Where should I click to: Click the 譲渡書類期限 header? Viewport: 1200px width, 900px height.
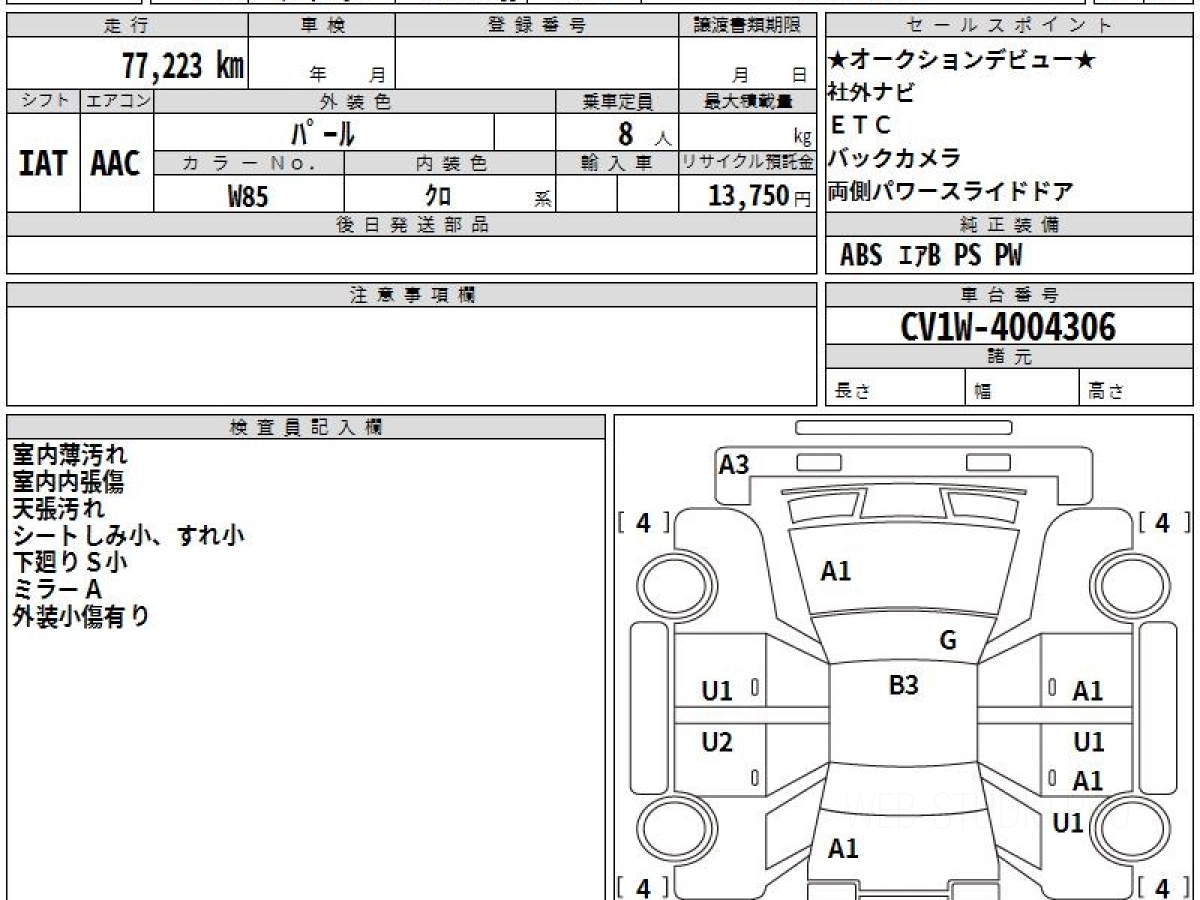[x=748, y=26]
